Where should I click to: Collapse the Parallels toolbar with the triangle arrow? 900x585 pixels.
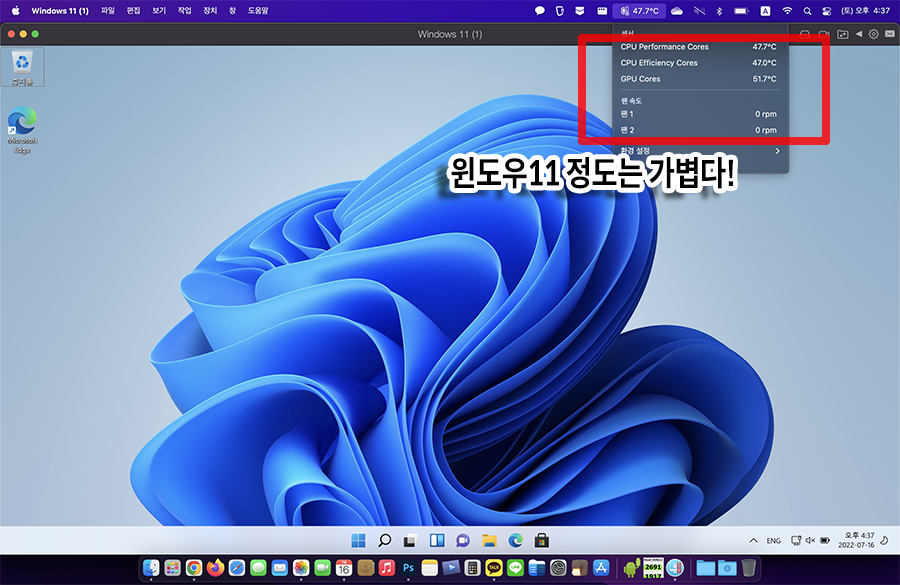[x=859, y=34]
